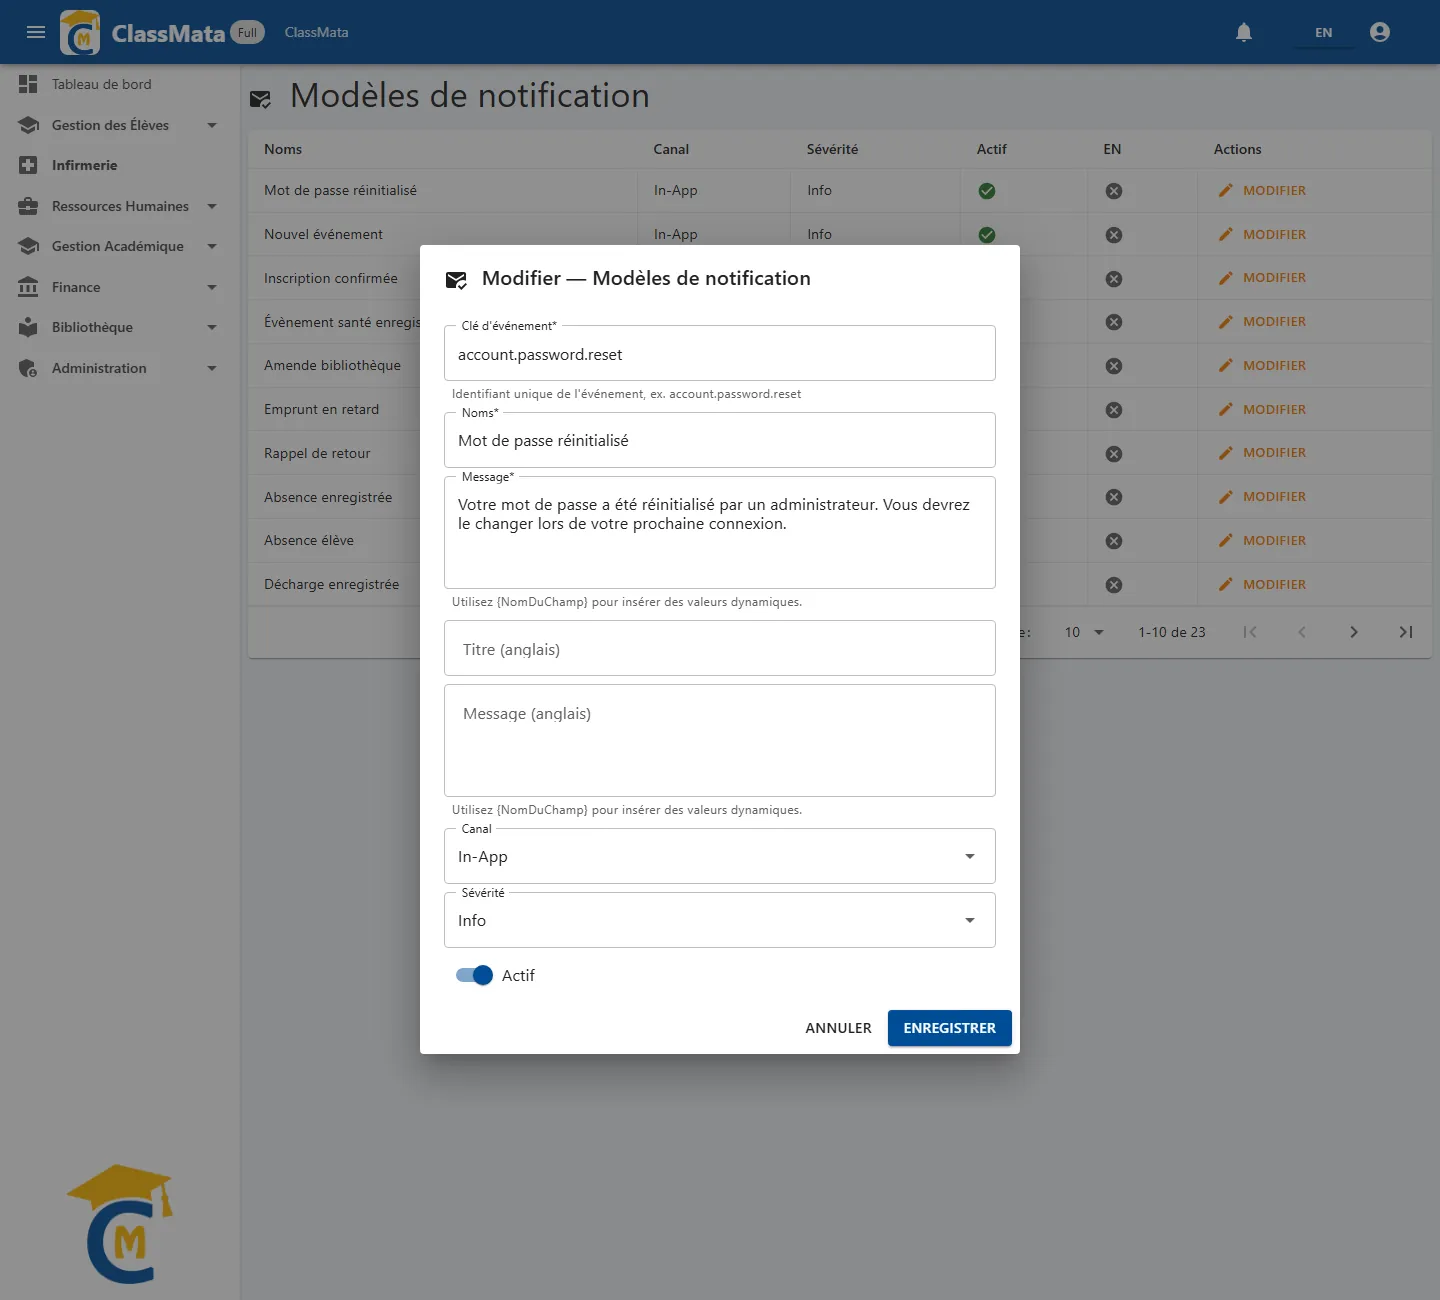1440x1300 pixels.
Task: Click the Message text area in French
Action: click(x=720, y=533)
